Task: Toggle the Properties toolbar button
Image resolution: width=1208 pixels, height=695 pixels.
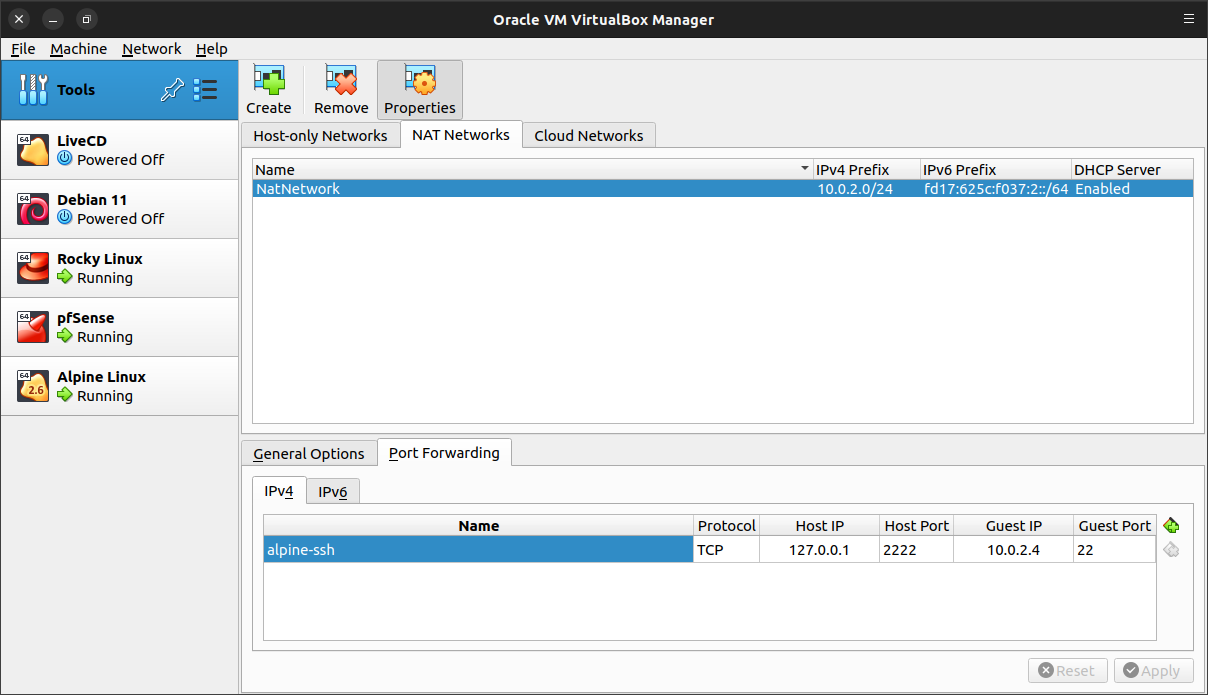Action: 420,90
